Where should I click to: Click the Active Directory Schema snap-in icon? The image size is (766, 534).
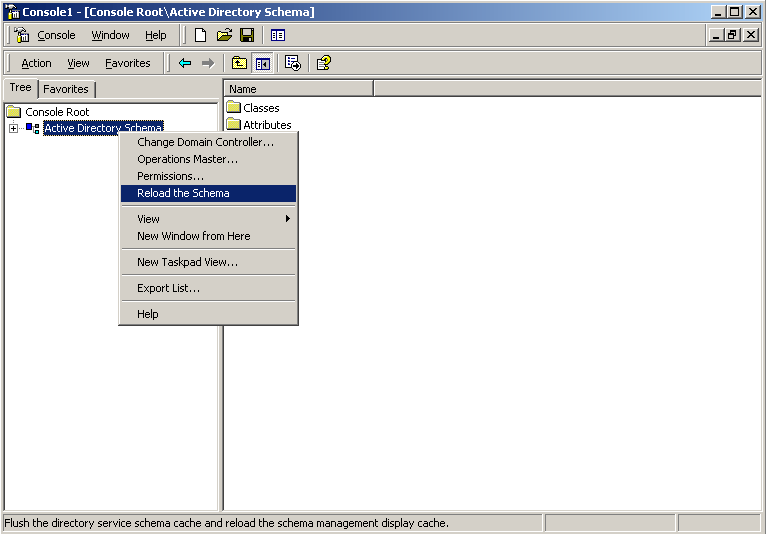(x=33, y=128)
